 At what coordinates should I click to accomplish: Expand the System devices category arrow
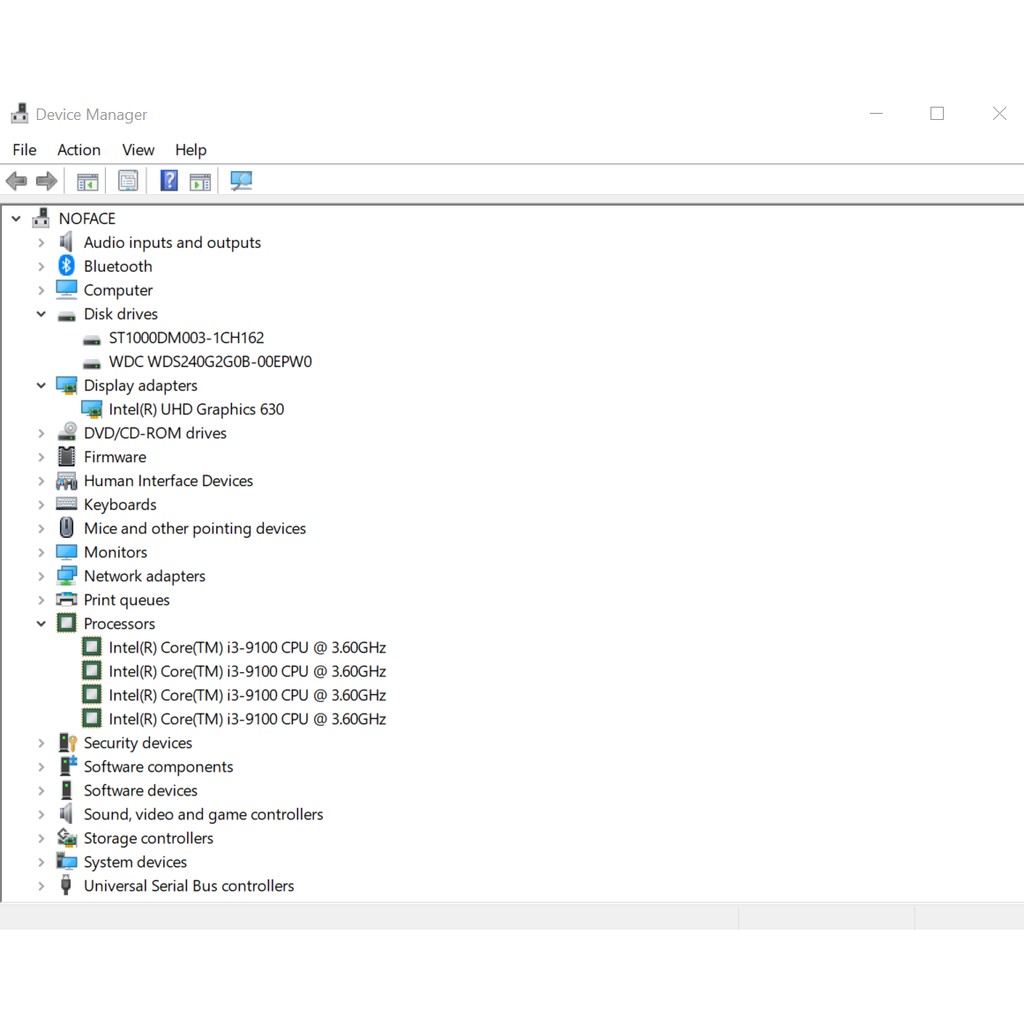[41, 863]
